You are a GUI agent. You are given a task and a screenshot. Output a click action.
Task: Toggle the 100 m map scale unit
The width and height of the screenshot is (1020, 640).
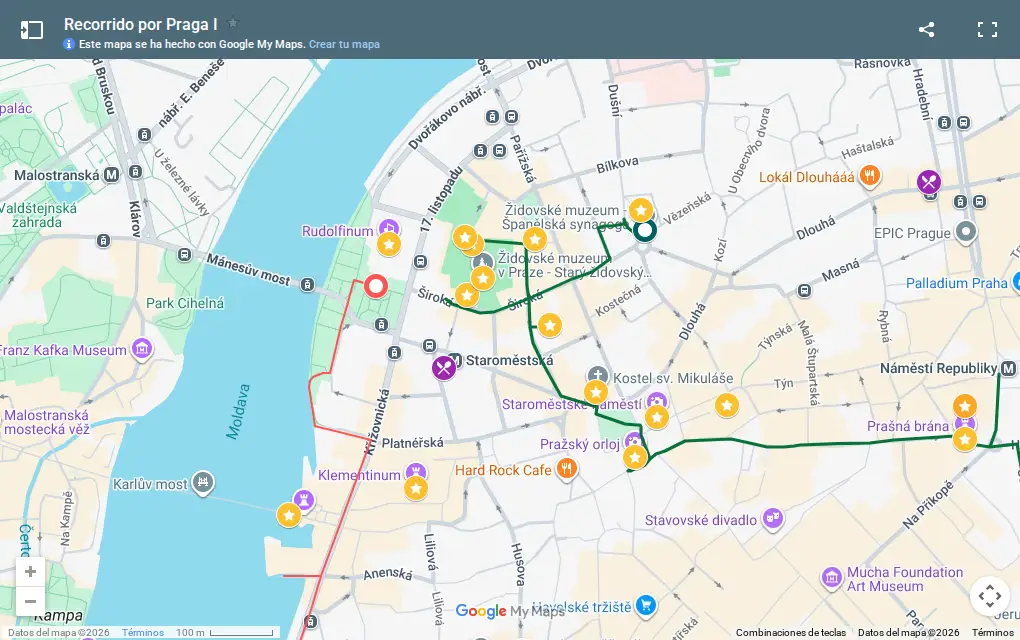coord(224,633)
